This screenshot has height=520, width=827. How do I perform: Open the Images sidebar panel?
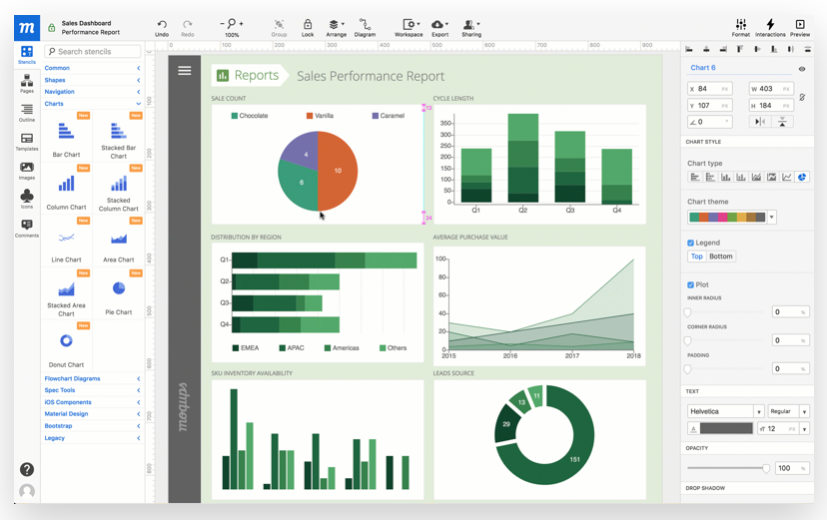(x=27, y=170)
